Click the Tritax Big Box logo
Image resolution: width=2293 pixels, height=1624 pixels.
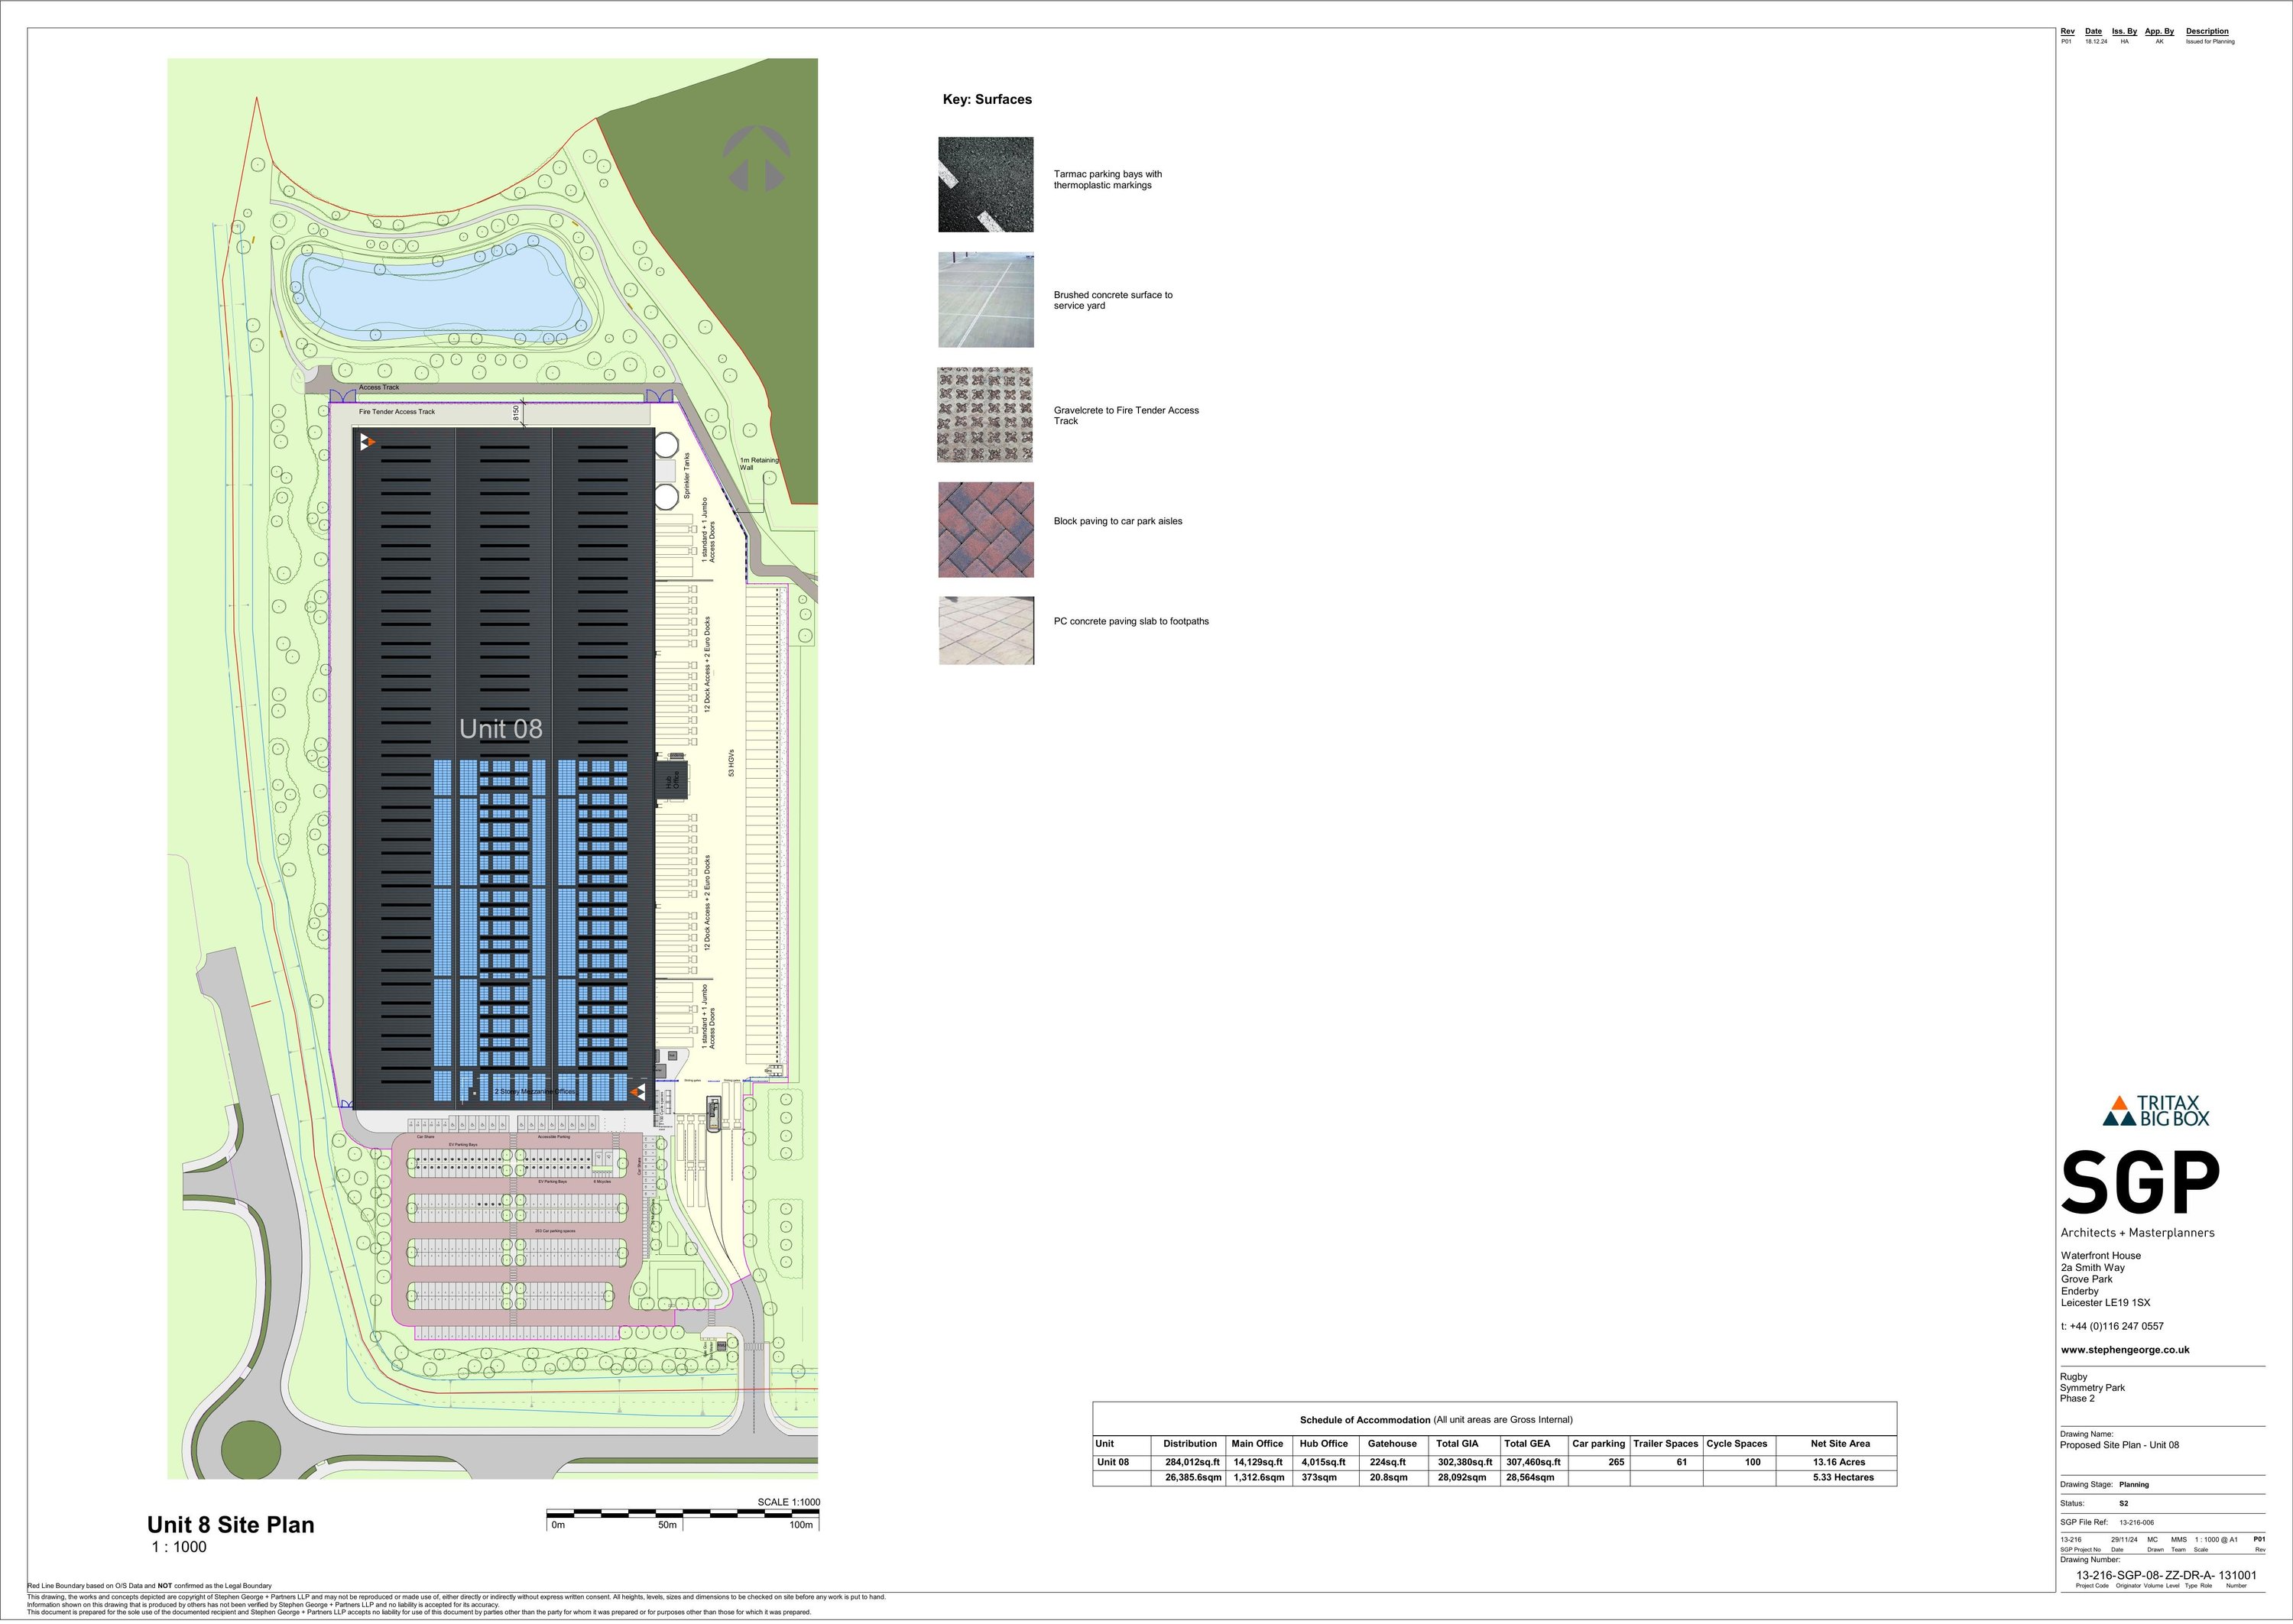tap(2157, 1111)
